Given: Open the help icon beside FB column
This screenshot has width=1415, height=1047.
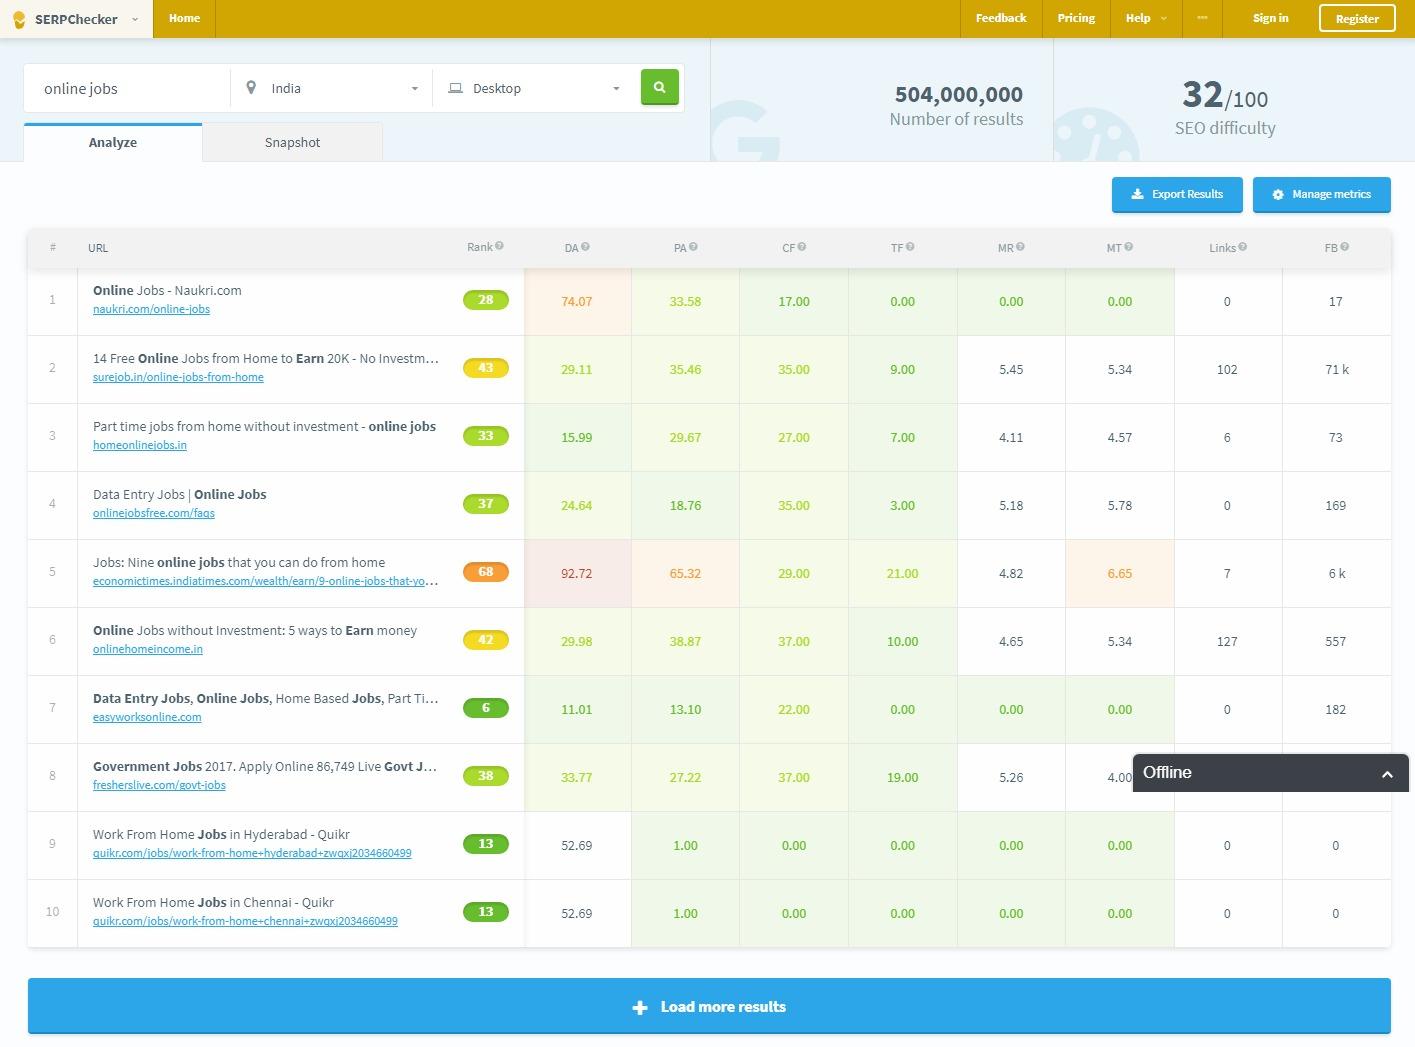Looking at the screenshot, I should pos(1344,246).
